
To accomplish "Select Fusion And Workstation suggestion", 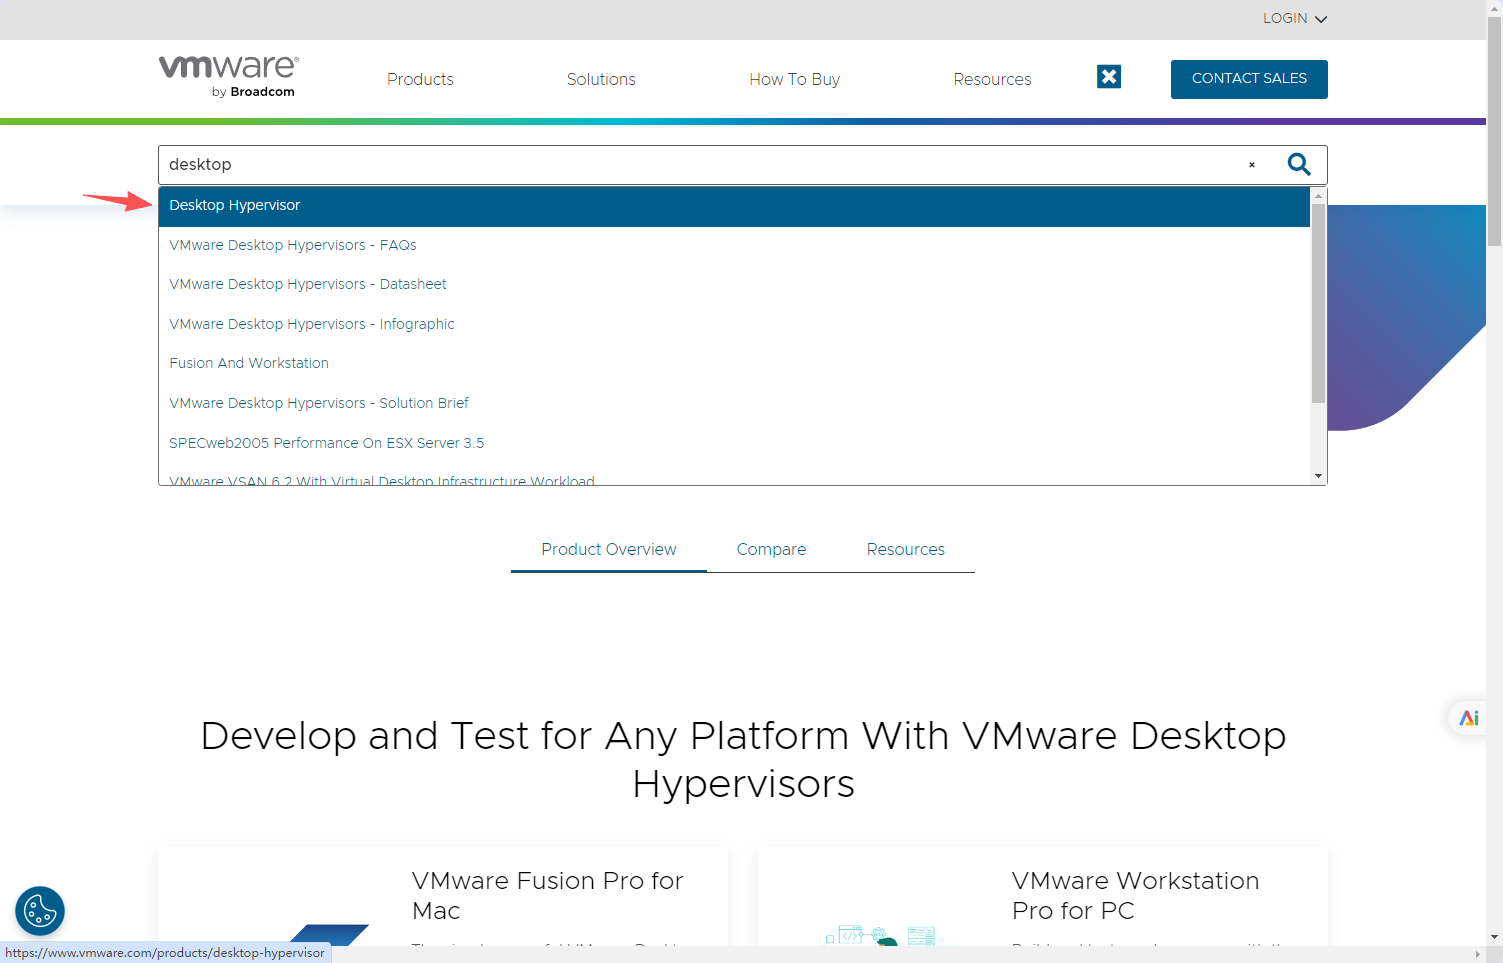I will tap(734, 363).
